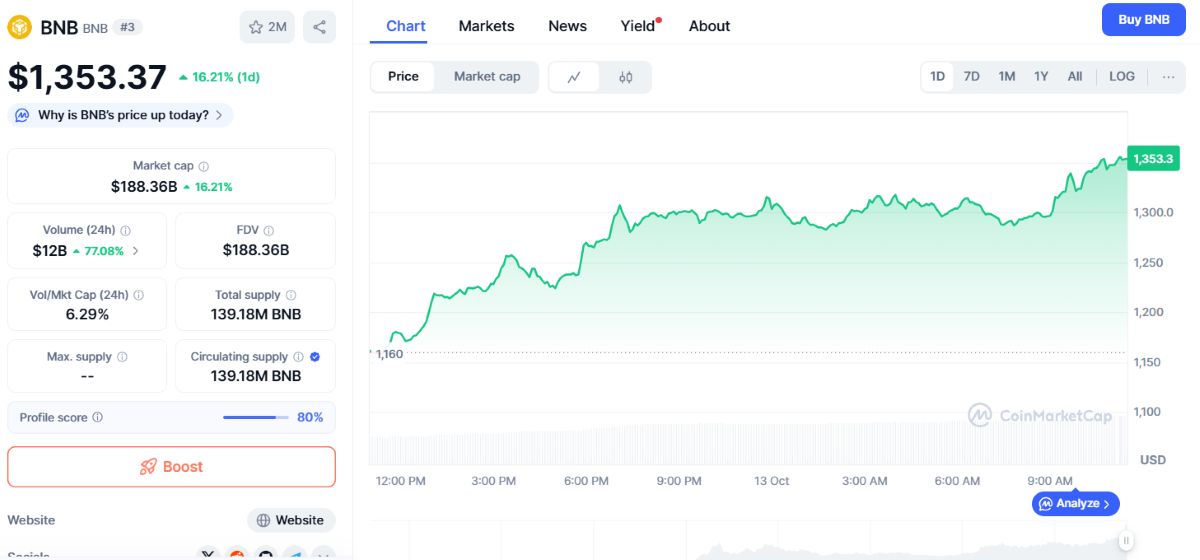Click the $188.36B market cap value
This screenshot has height=560, width=1200.
[x=144, y=186]
